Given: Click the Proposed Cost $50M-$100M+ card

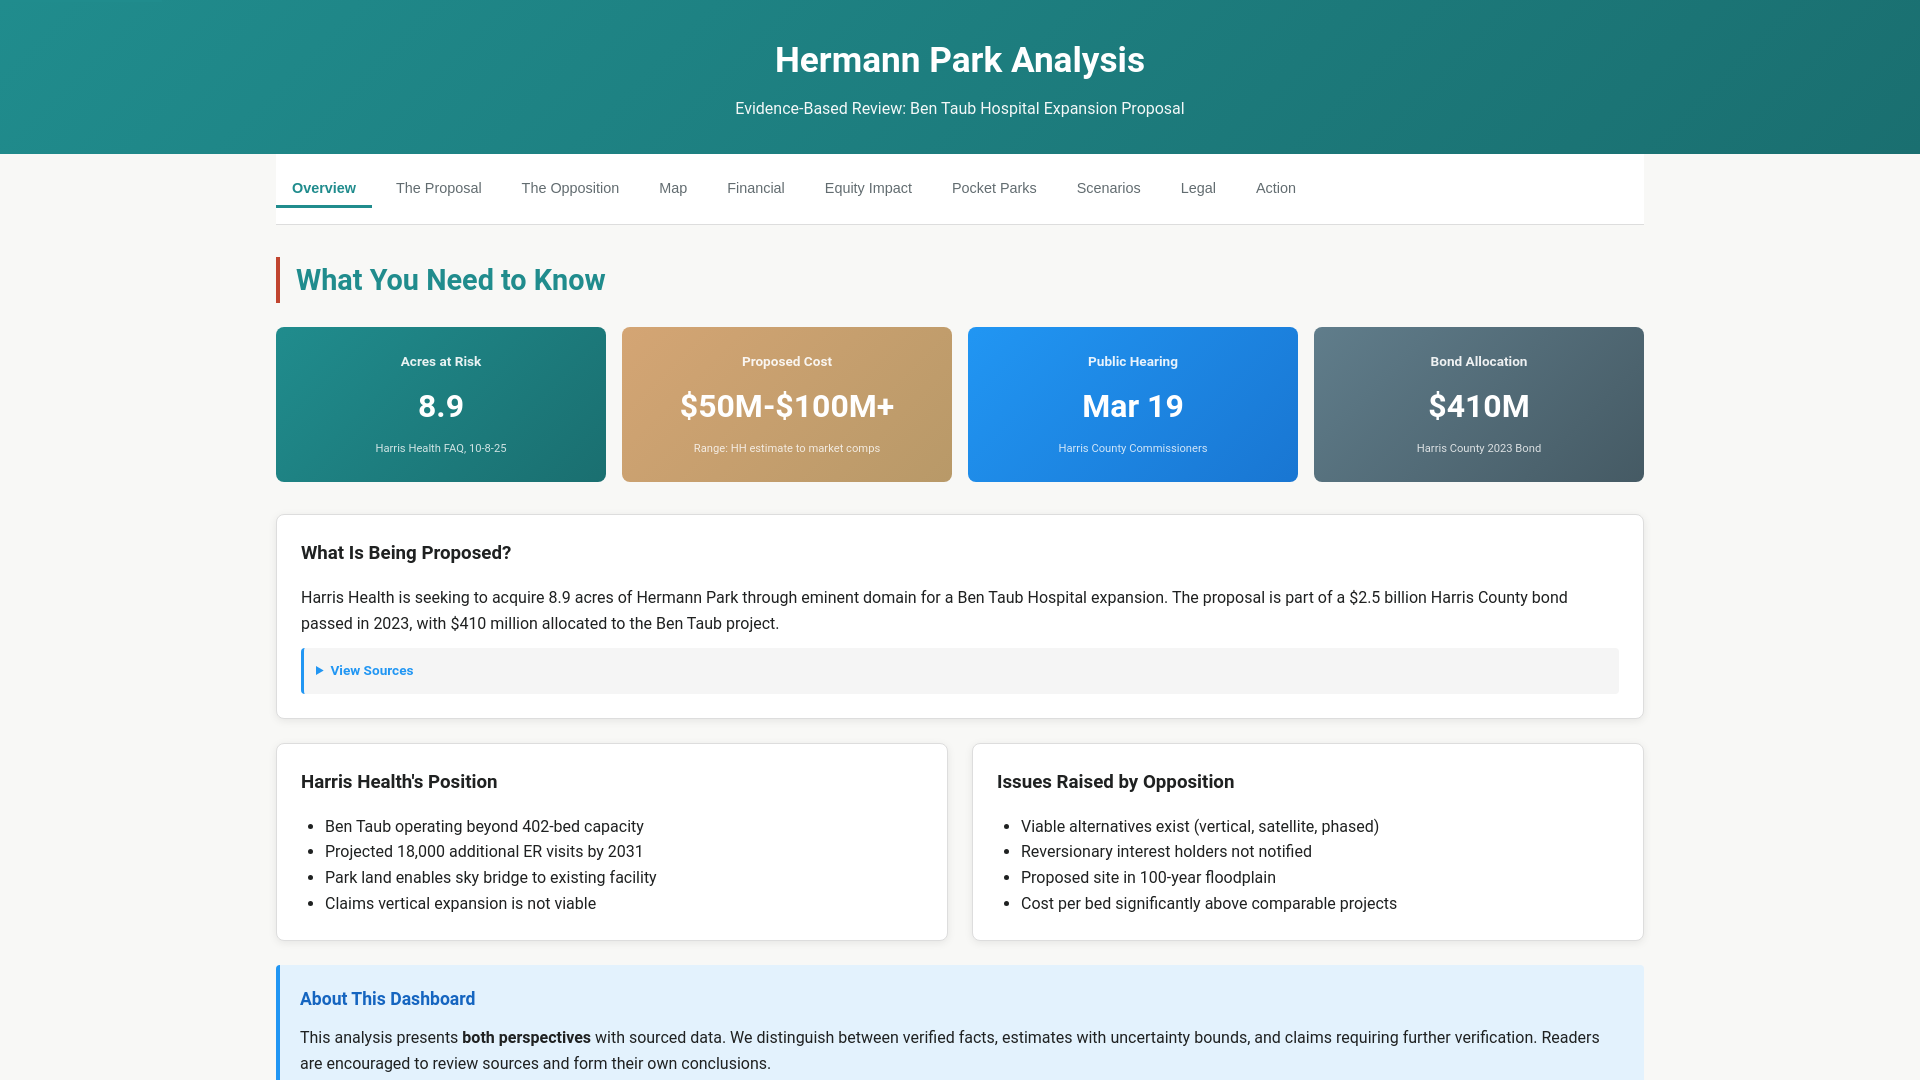Looking at the screenshot, I should 787,404.
